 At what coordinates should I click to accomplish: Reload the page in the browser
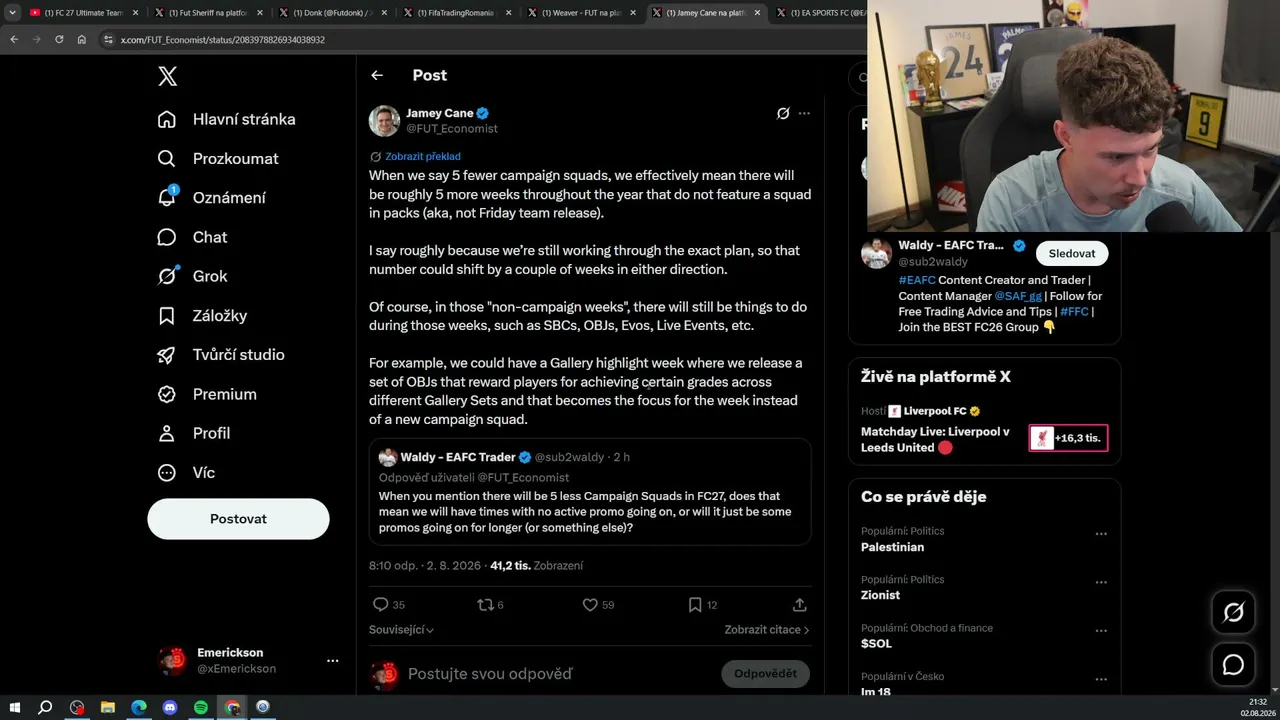click(x=59, y=39)
